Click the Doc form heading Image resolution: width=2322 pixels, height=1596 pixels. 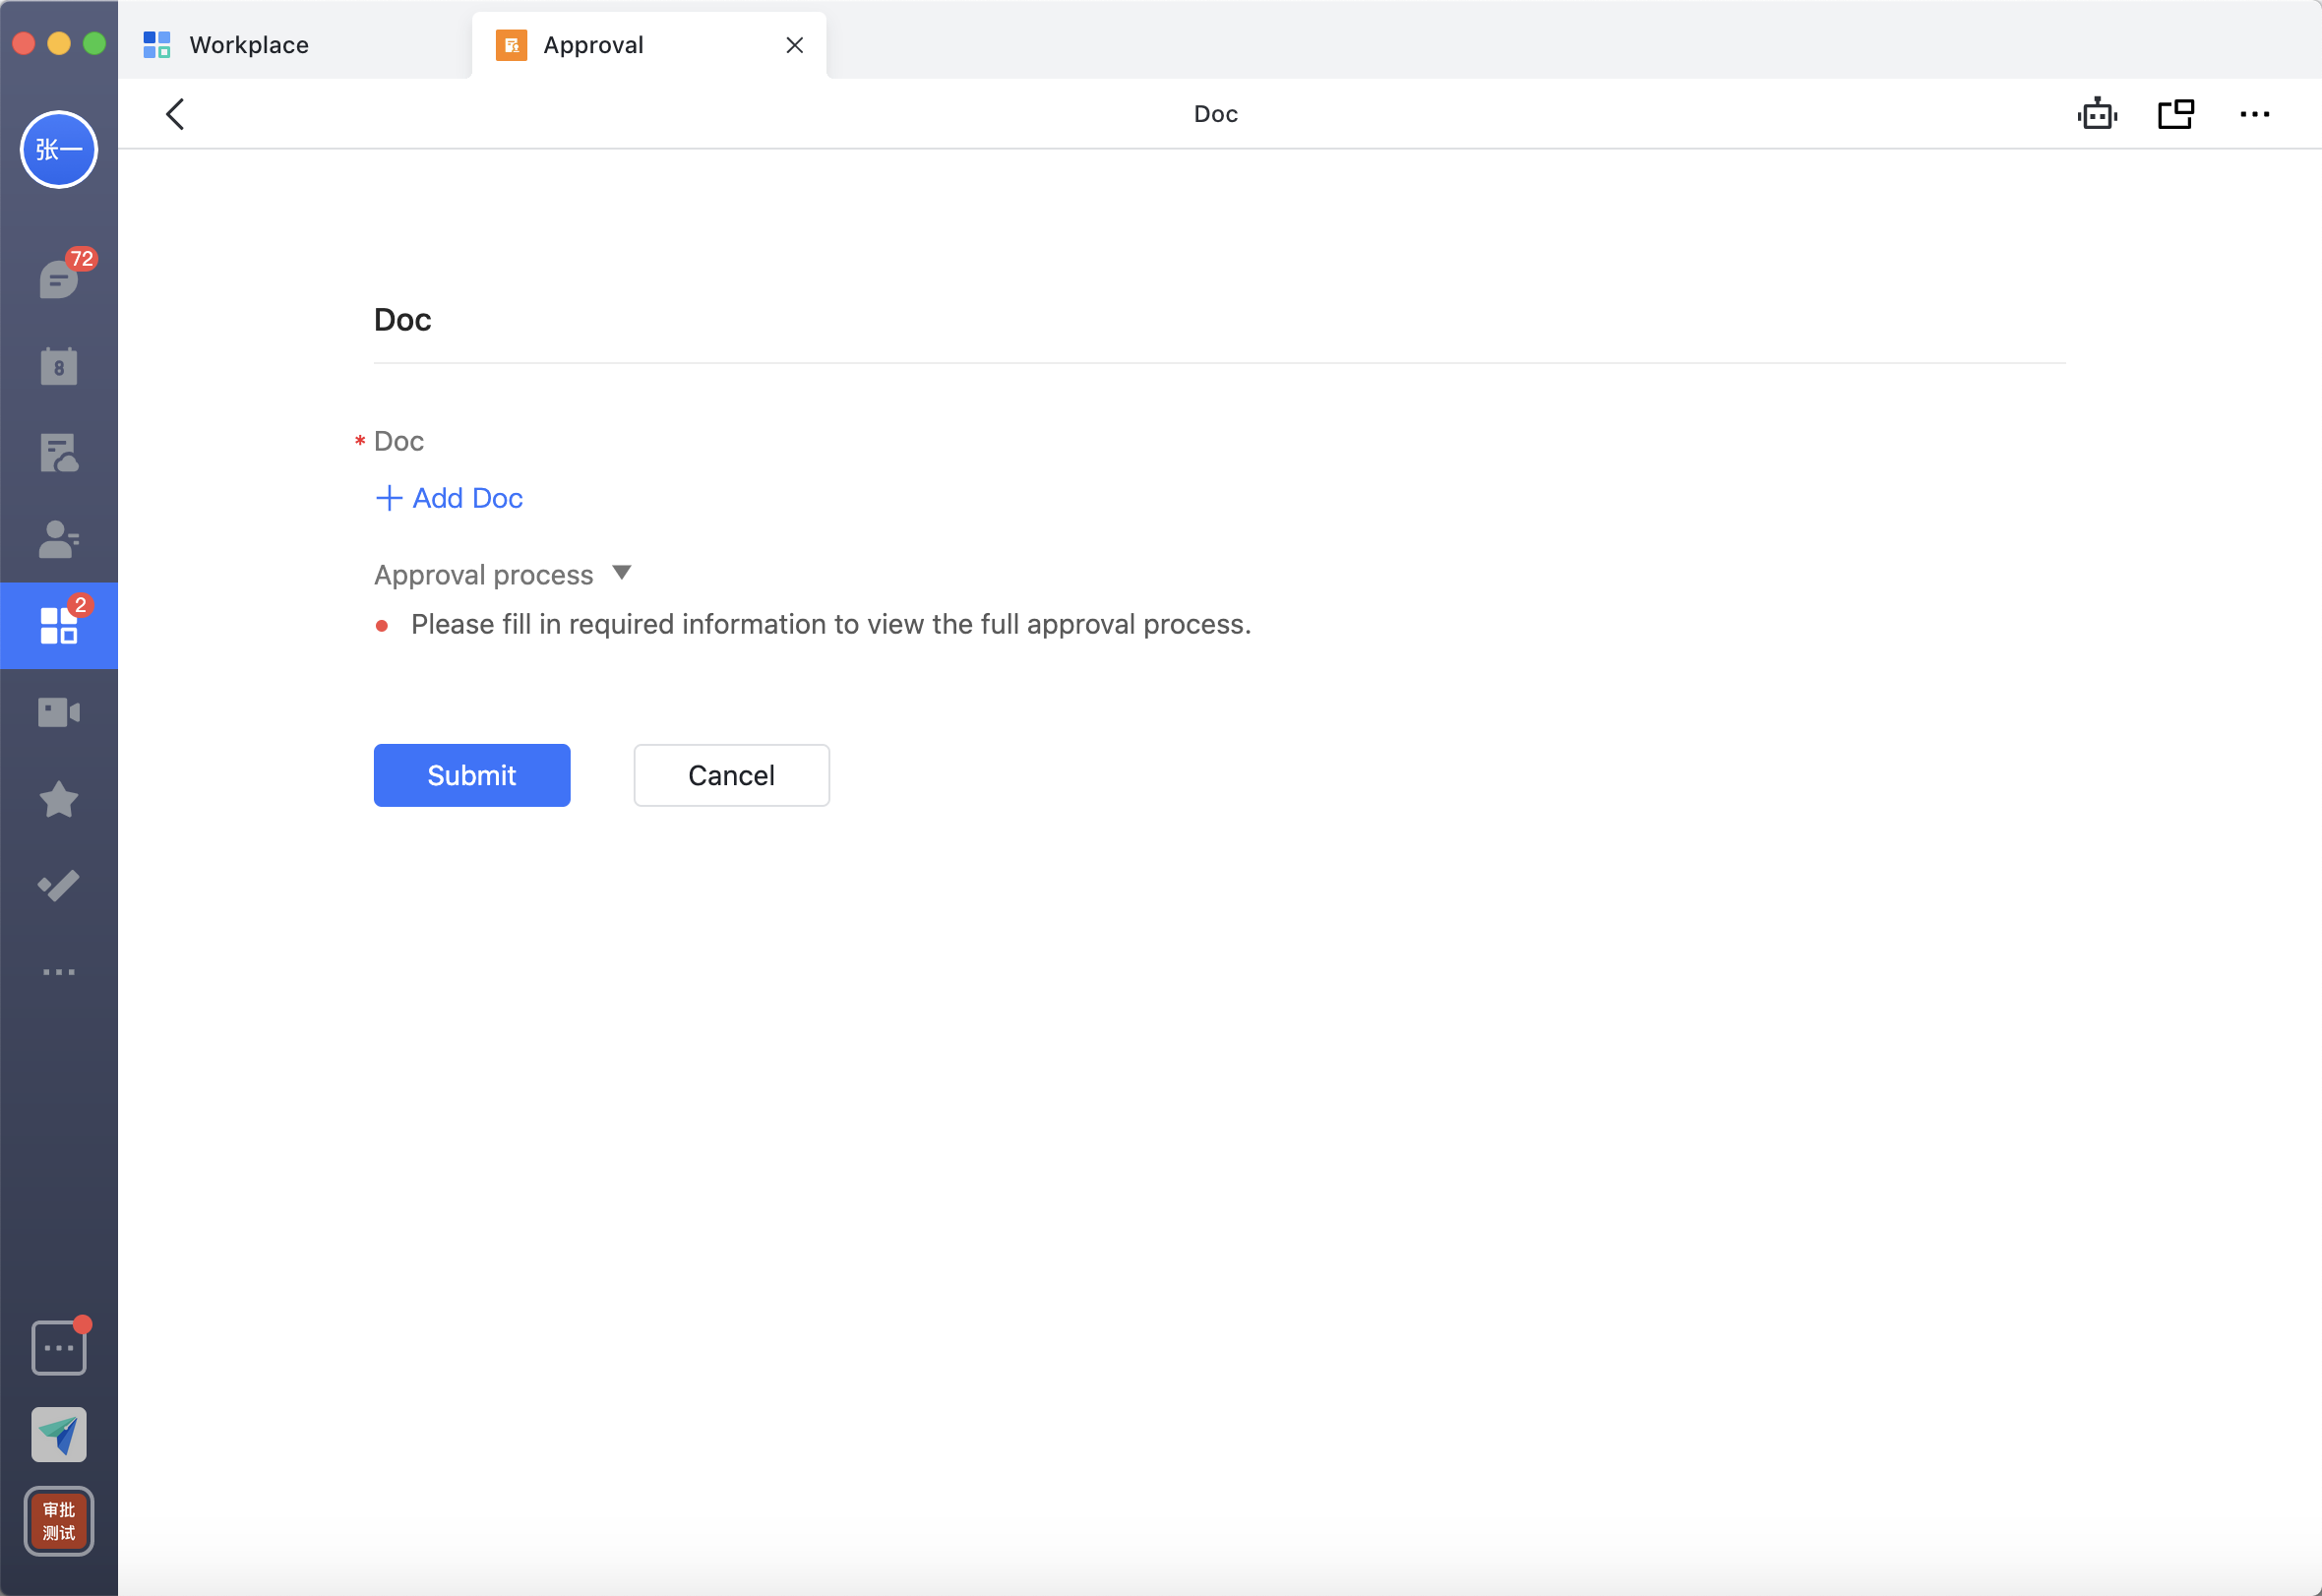click(x=403, y=320)
